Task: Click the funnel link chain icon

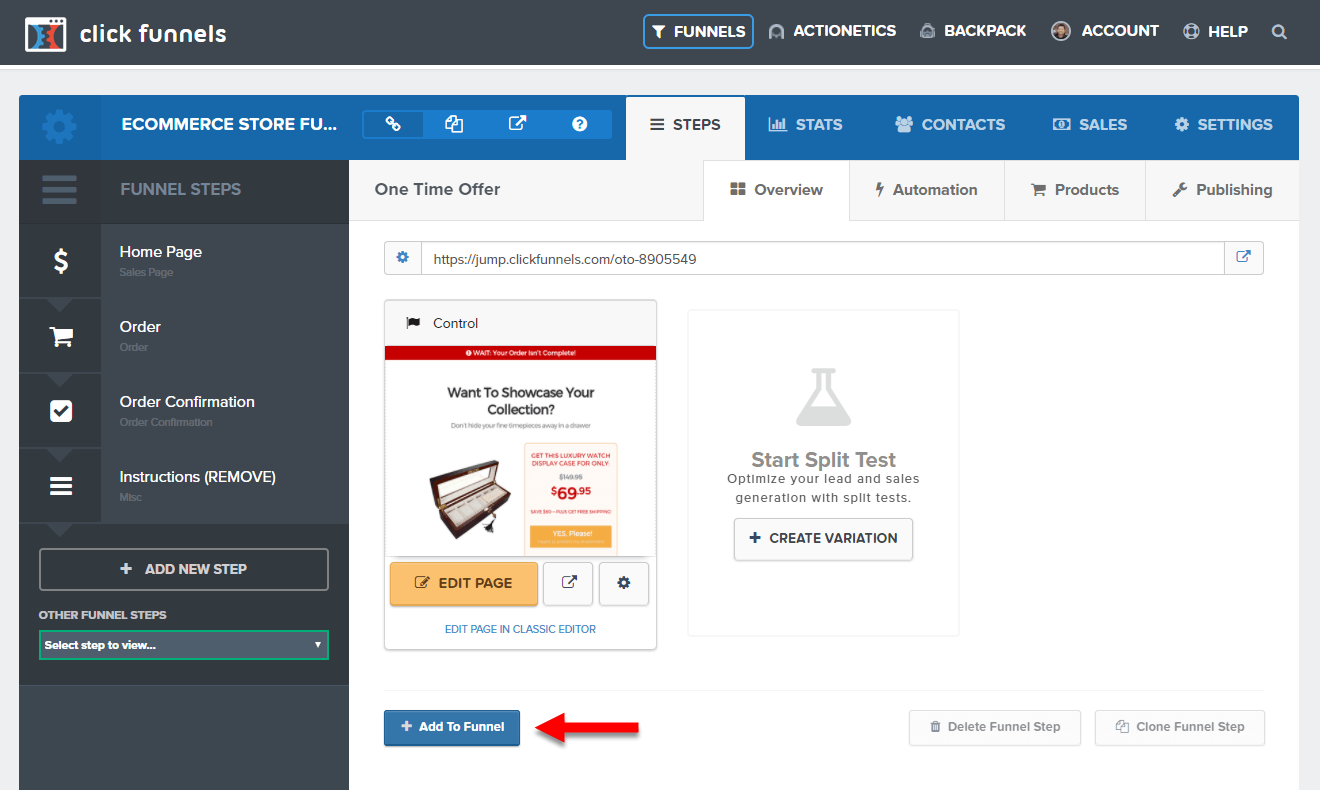Action: [393, 124]
